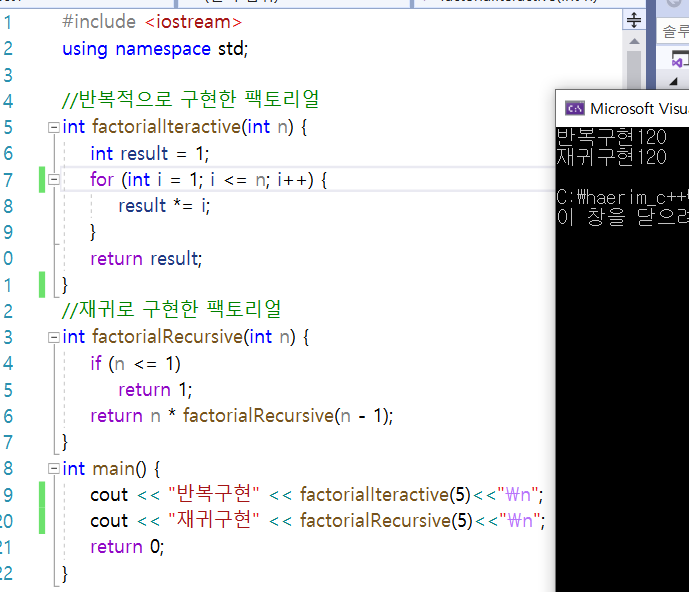This screenshot has width=689, height=592.
Task: Click the string "반복구현" in cout line
Action: [214, 494]
